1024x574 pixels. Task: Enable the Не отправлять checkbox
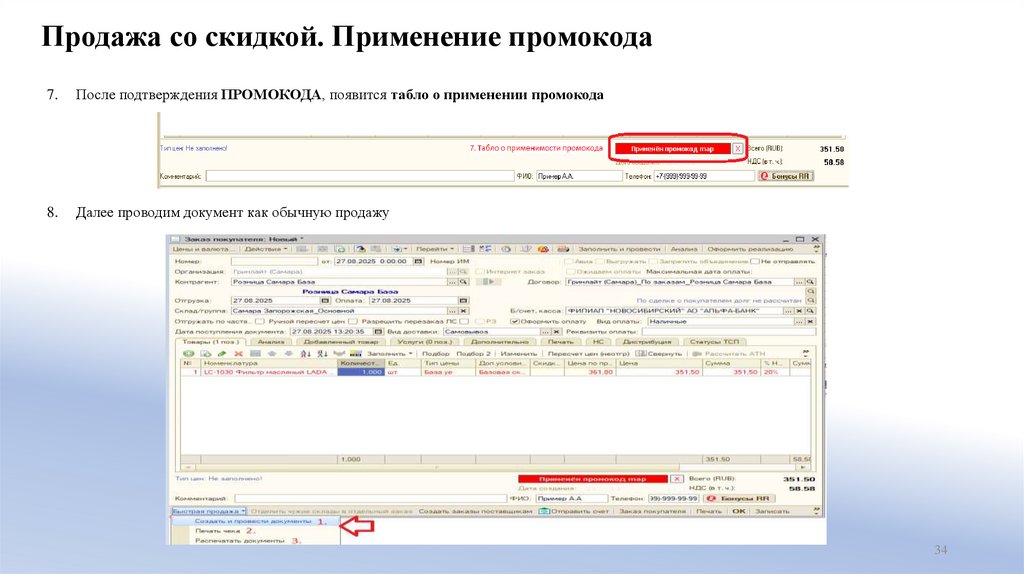pyautogui.click(x=757, y=261)
